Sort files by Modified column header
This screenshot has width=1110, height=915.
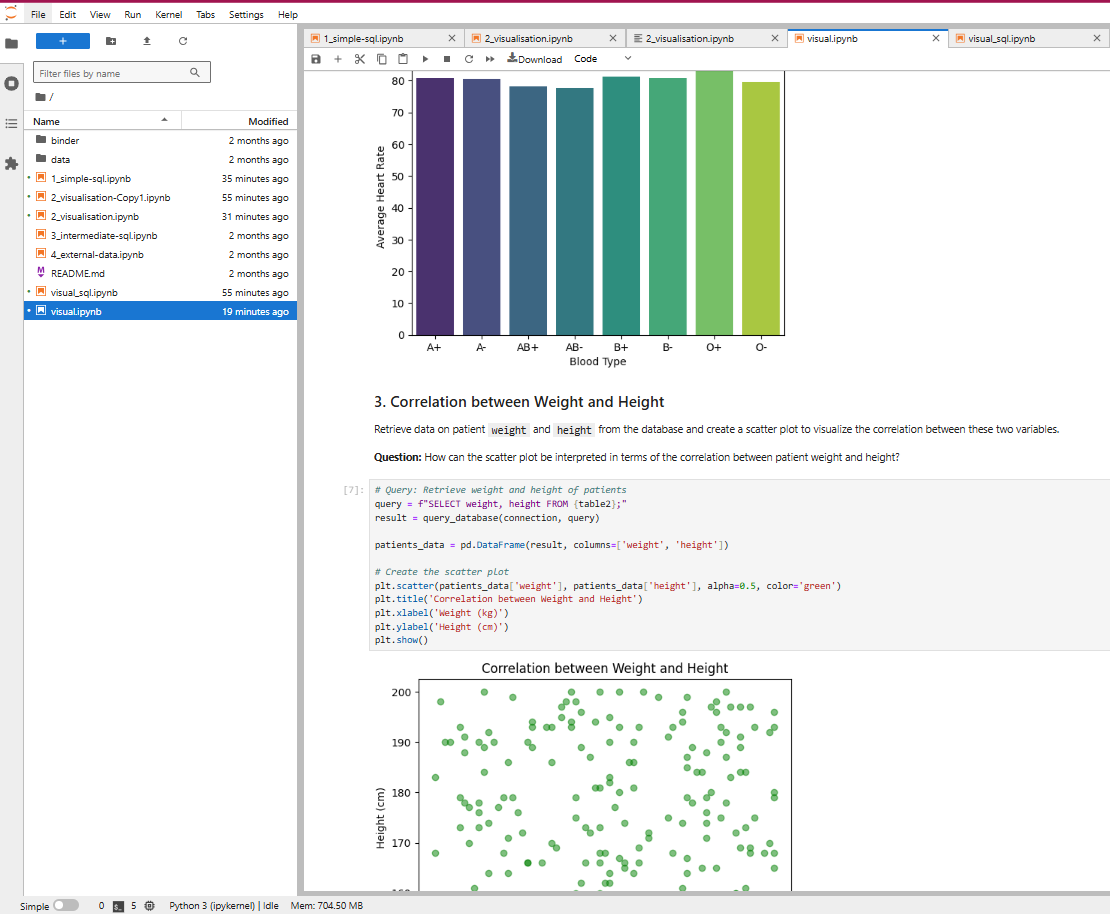pos(239,121)
